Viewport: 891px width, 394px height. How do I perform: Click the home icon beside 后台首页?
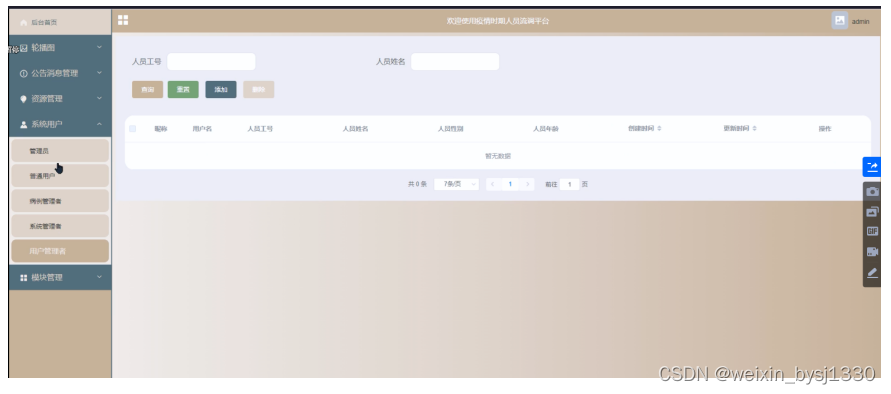click(x=23, y=23)
